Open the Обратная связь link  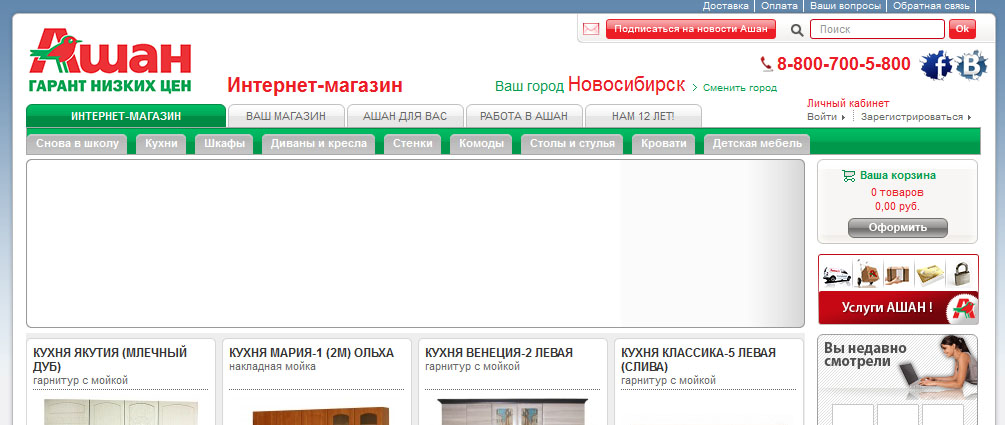click(929, 6)
